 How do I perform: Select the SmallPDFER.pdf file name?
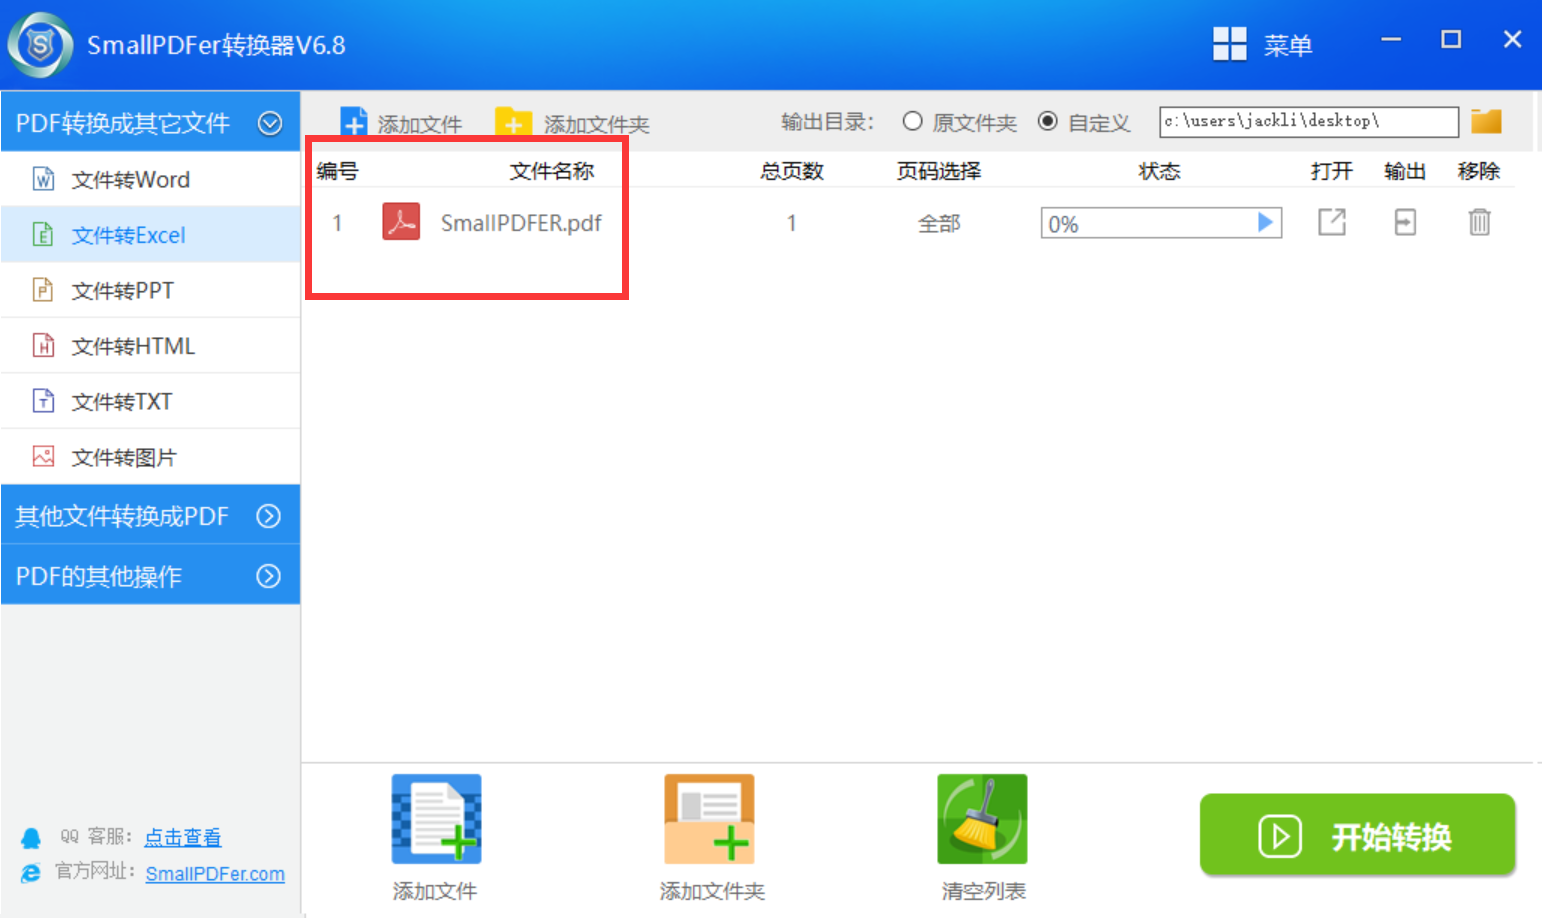tap(521, 223)
